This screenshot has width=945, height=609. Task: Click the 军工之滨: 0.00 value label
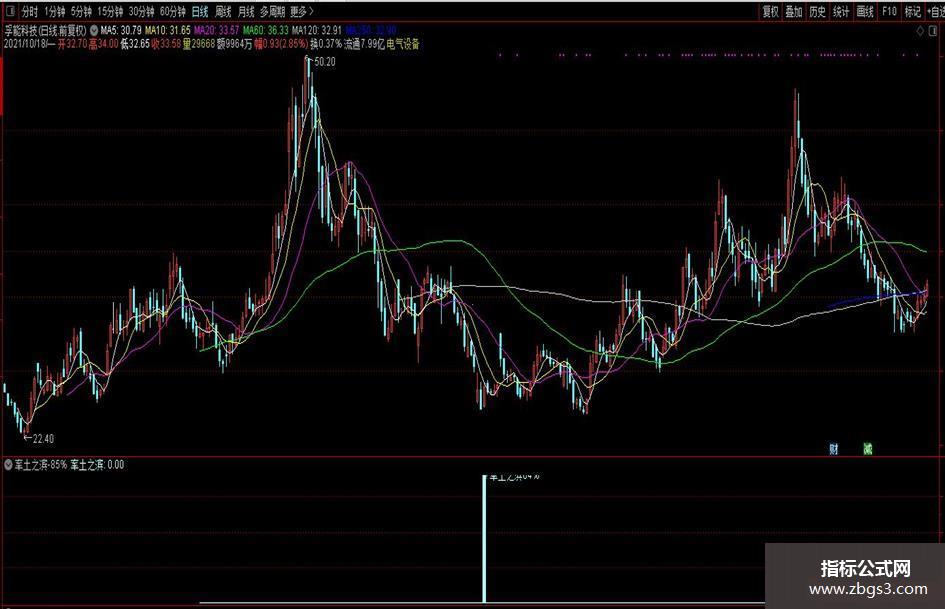pyautogui.click(x=98, y=465)
